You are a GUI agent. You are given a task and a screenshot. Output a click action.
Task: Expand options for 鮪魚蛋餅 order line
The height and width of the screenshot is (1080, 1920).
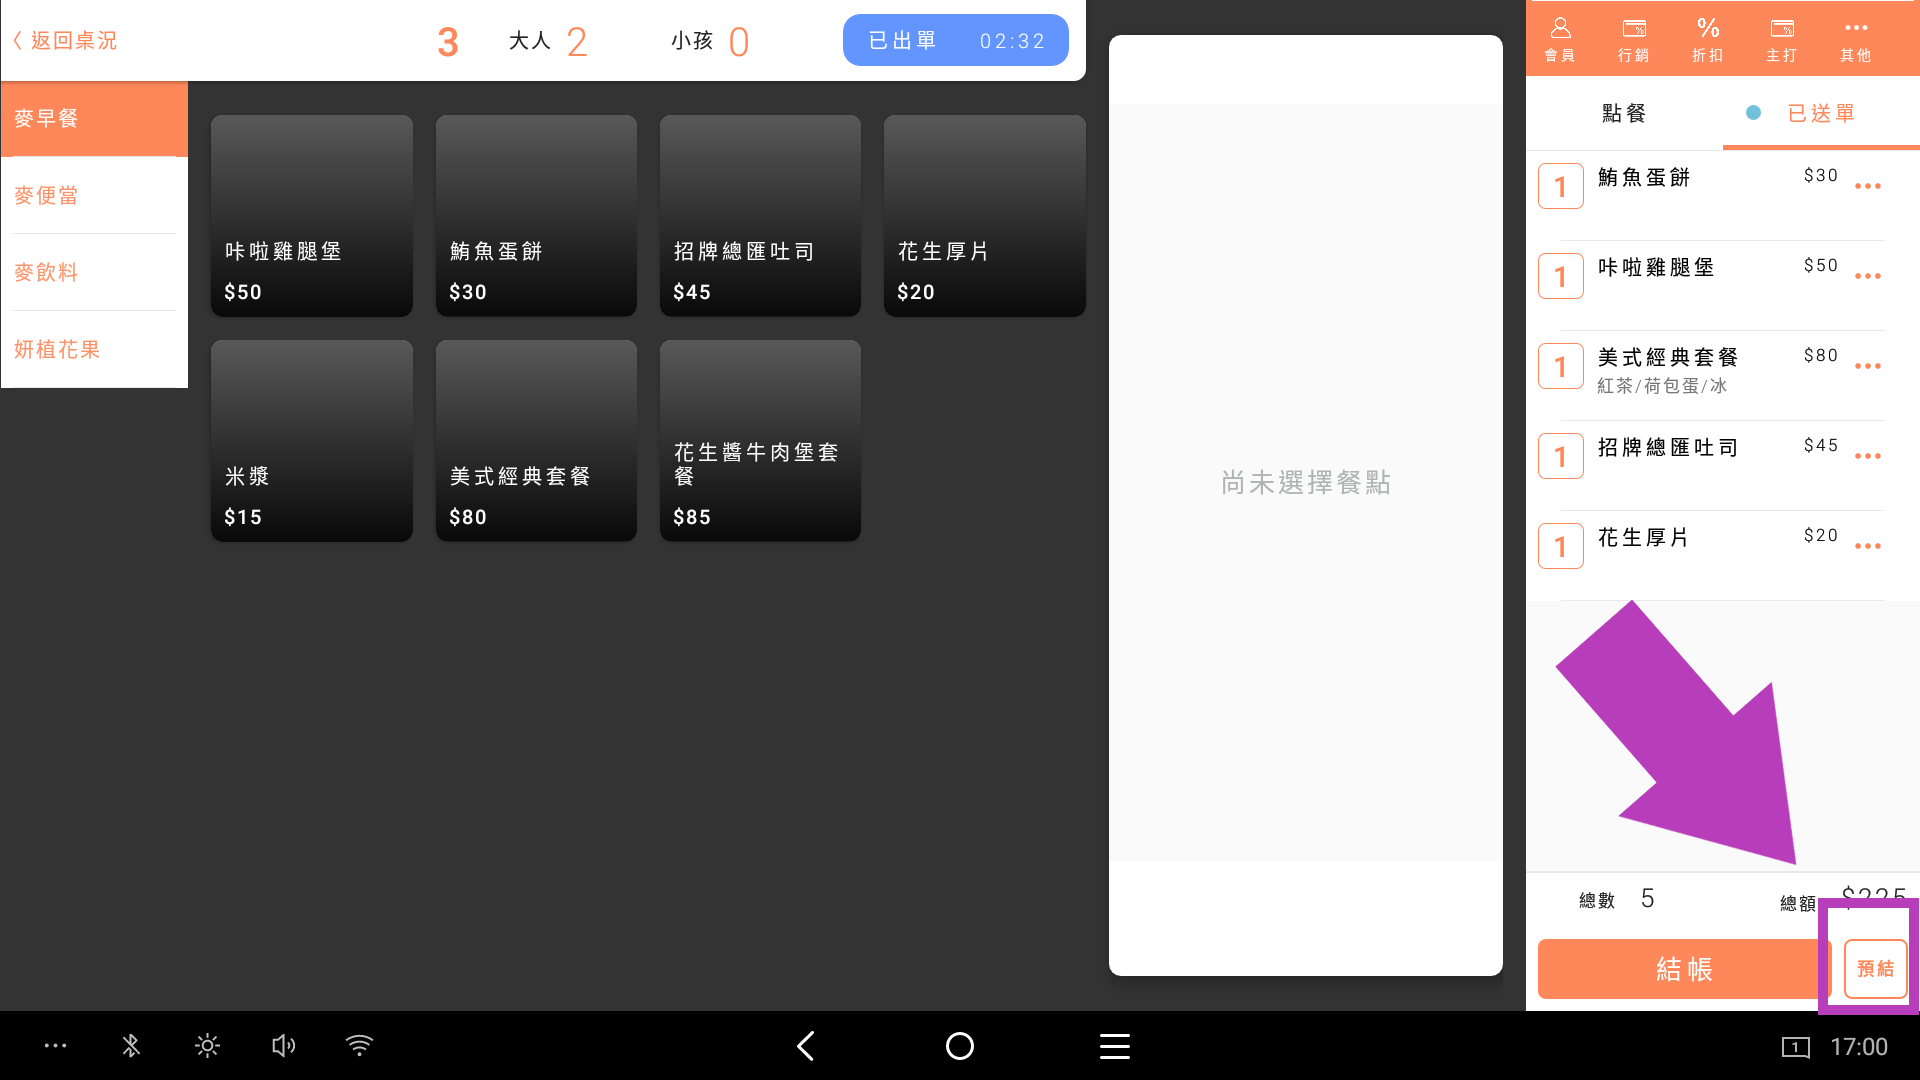[1867, 186]
